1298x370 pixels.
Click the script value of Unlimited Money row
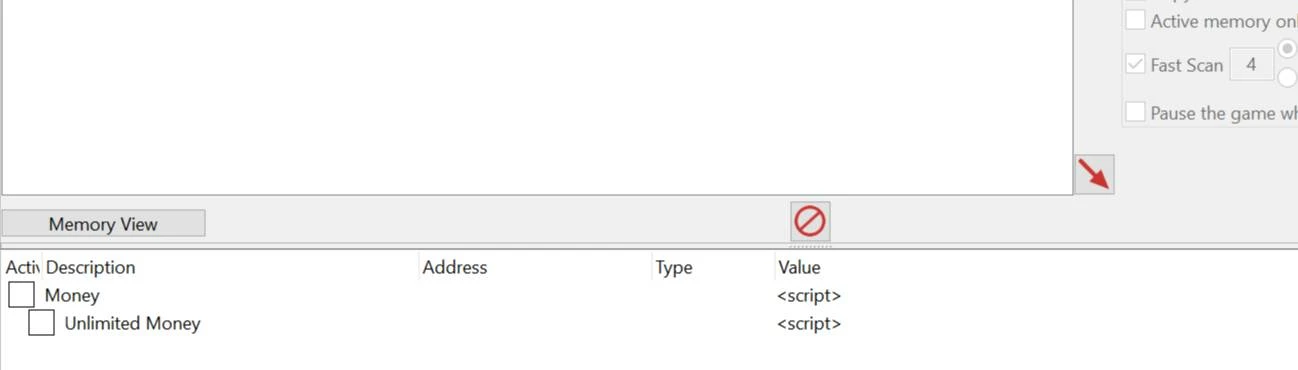[809, 323]
